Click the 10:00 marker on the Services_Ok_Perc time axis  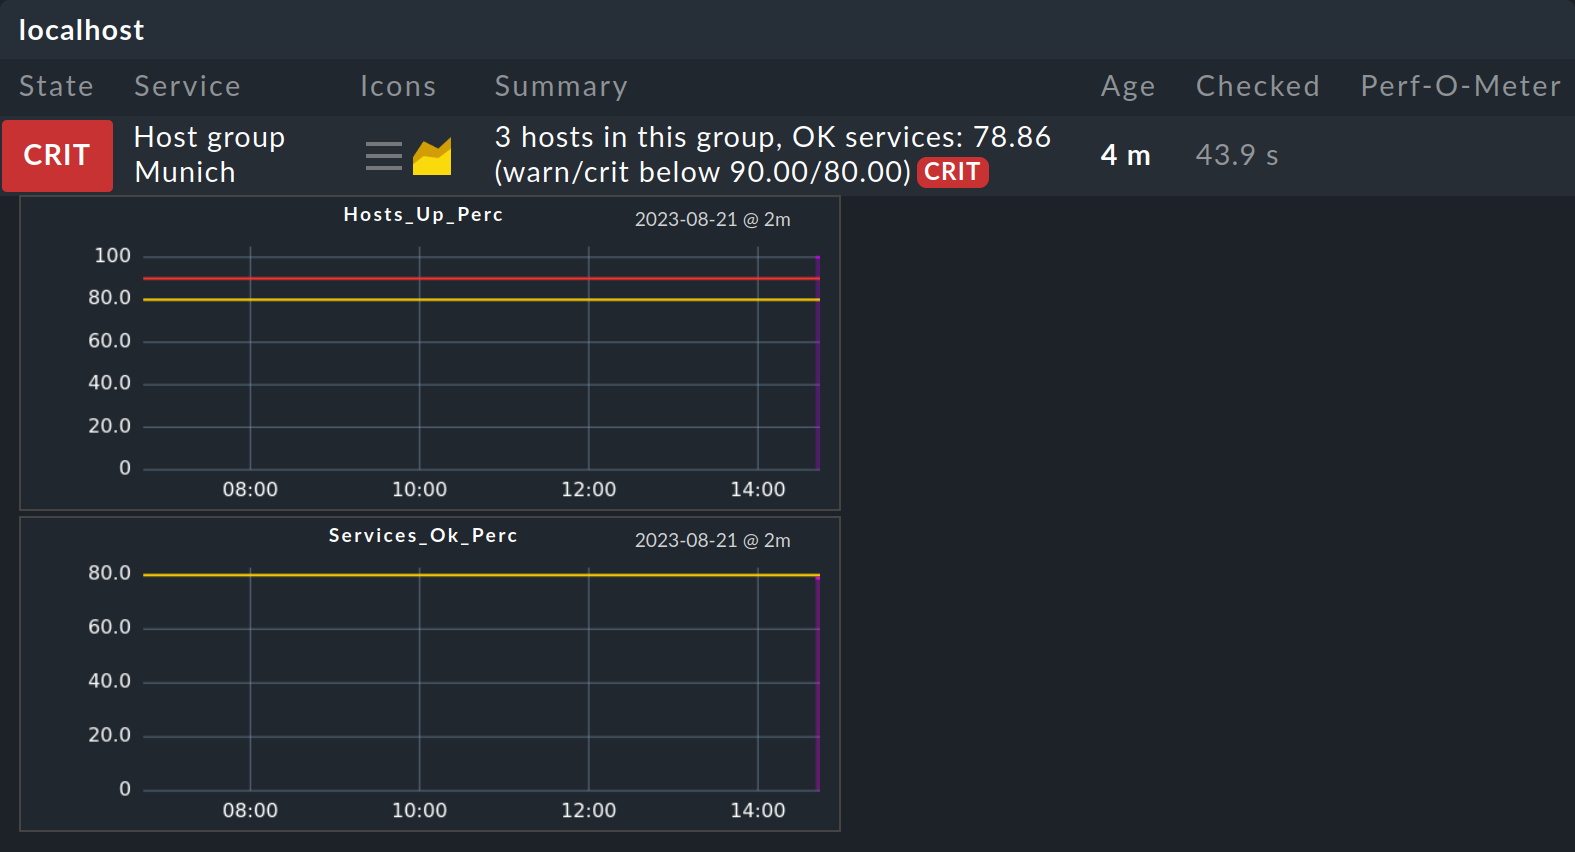[419, 810]
